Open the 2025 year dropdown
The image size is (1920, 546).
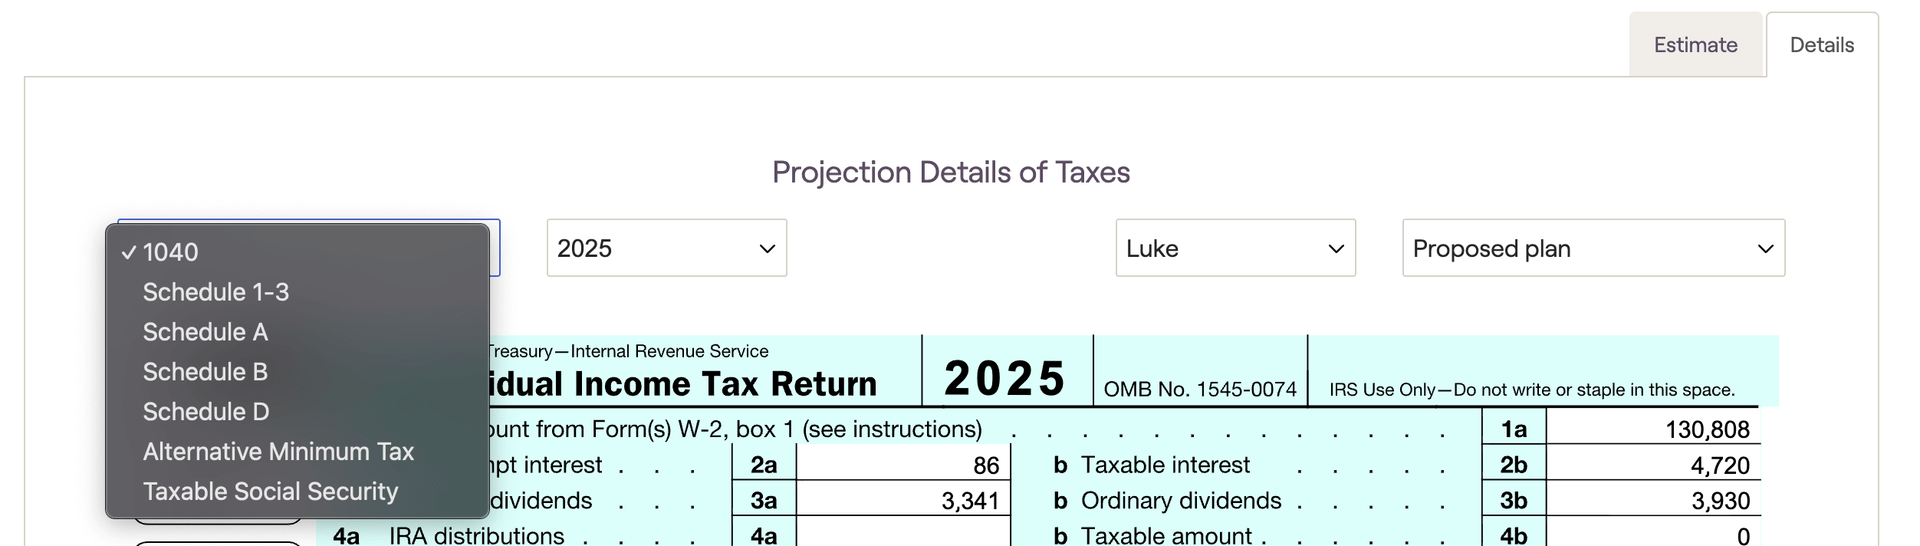point(666,248)
